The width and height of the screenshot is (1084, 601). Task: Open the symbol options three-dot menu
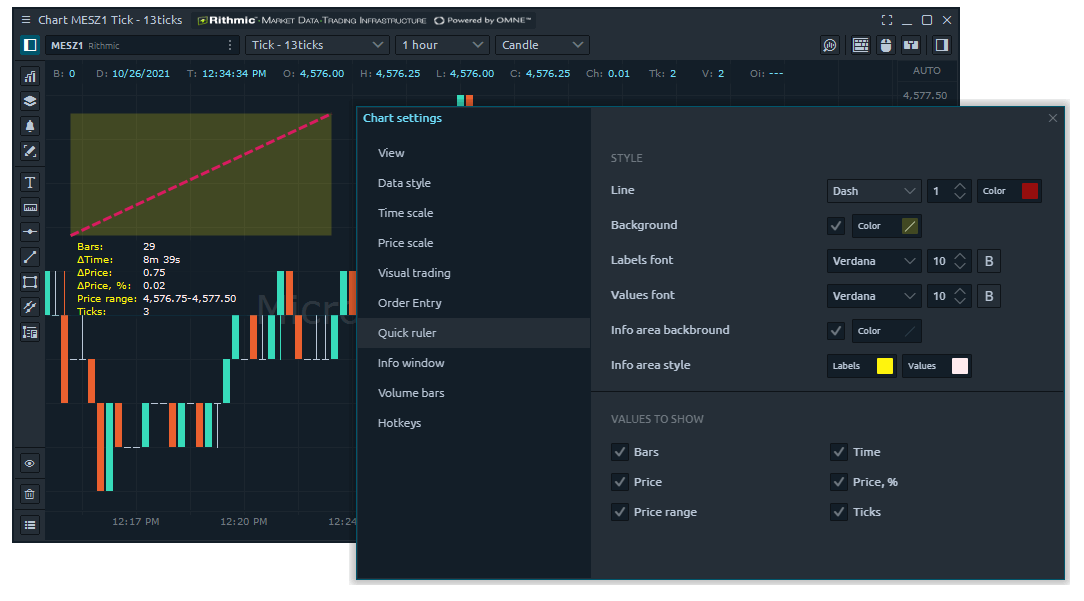pos(230,45)
